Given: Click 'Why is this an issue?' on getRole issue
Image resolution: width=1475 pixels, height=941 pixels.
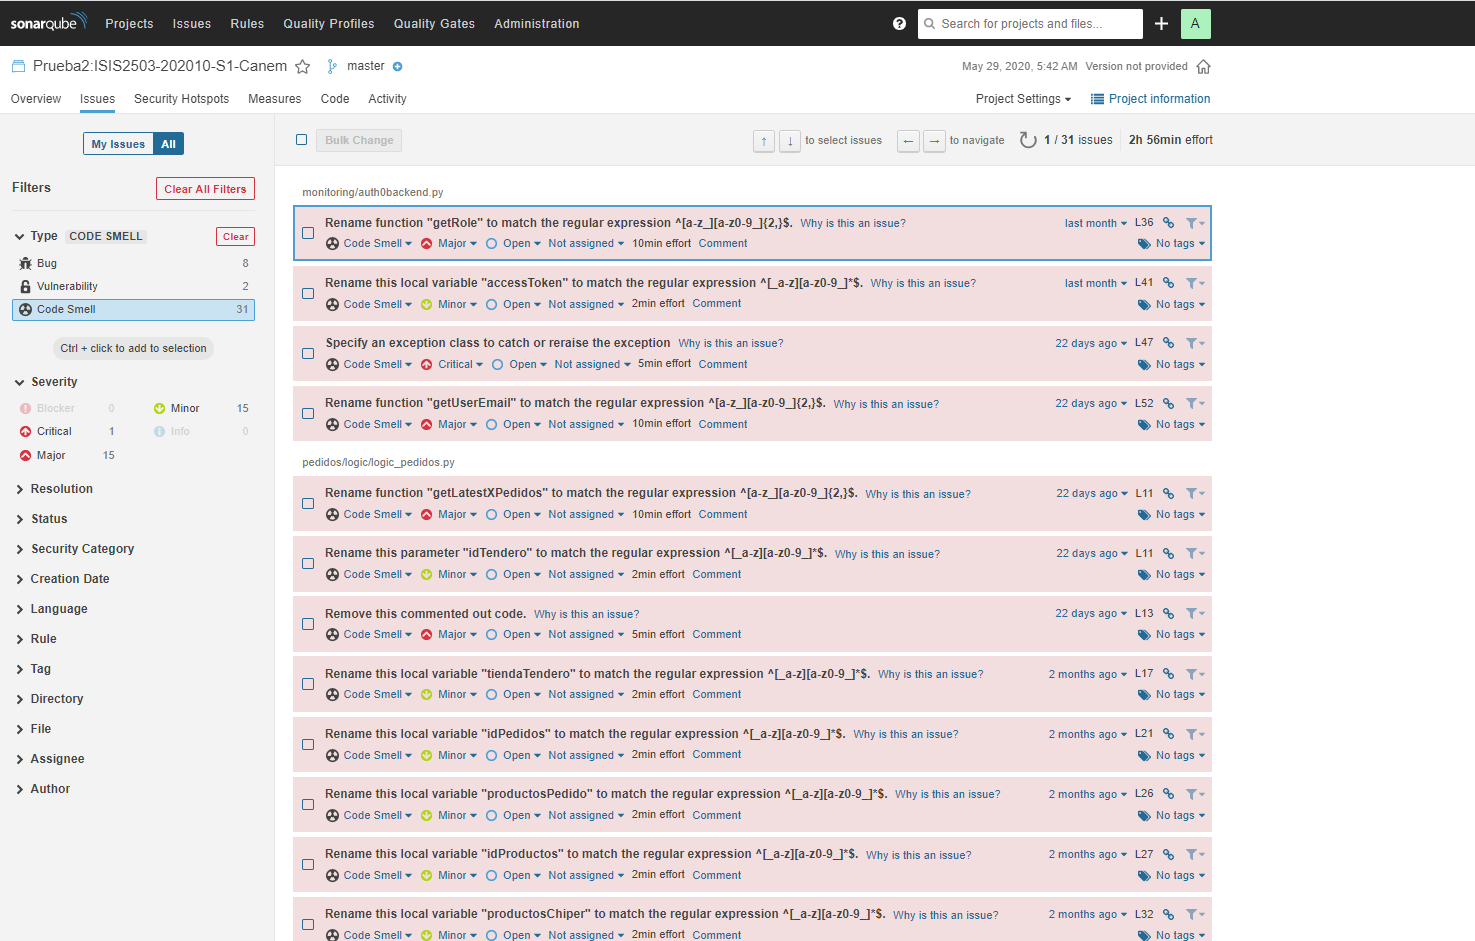Looking at the screenshot, I should point(853,223).
